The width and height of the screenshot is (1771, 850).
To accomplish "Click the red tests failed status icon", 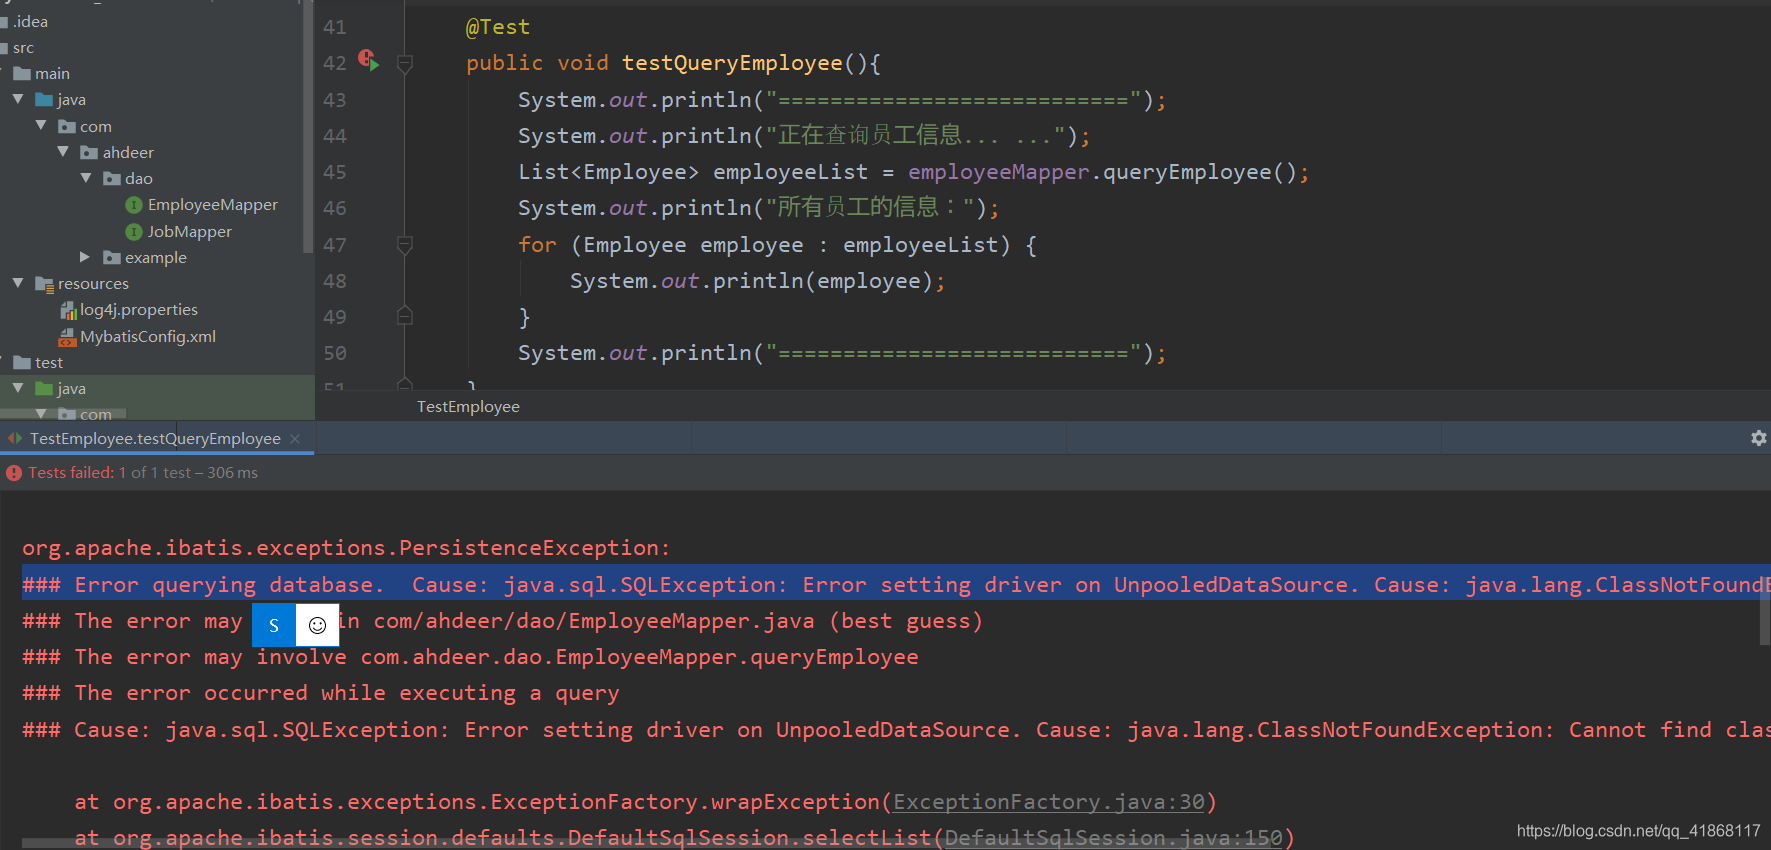I will pyautogui.click(x=14, y=473).
